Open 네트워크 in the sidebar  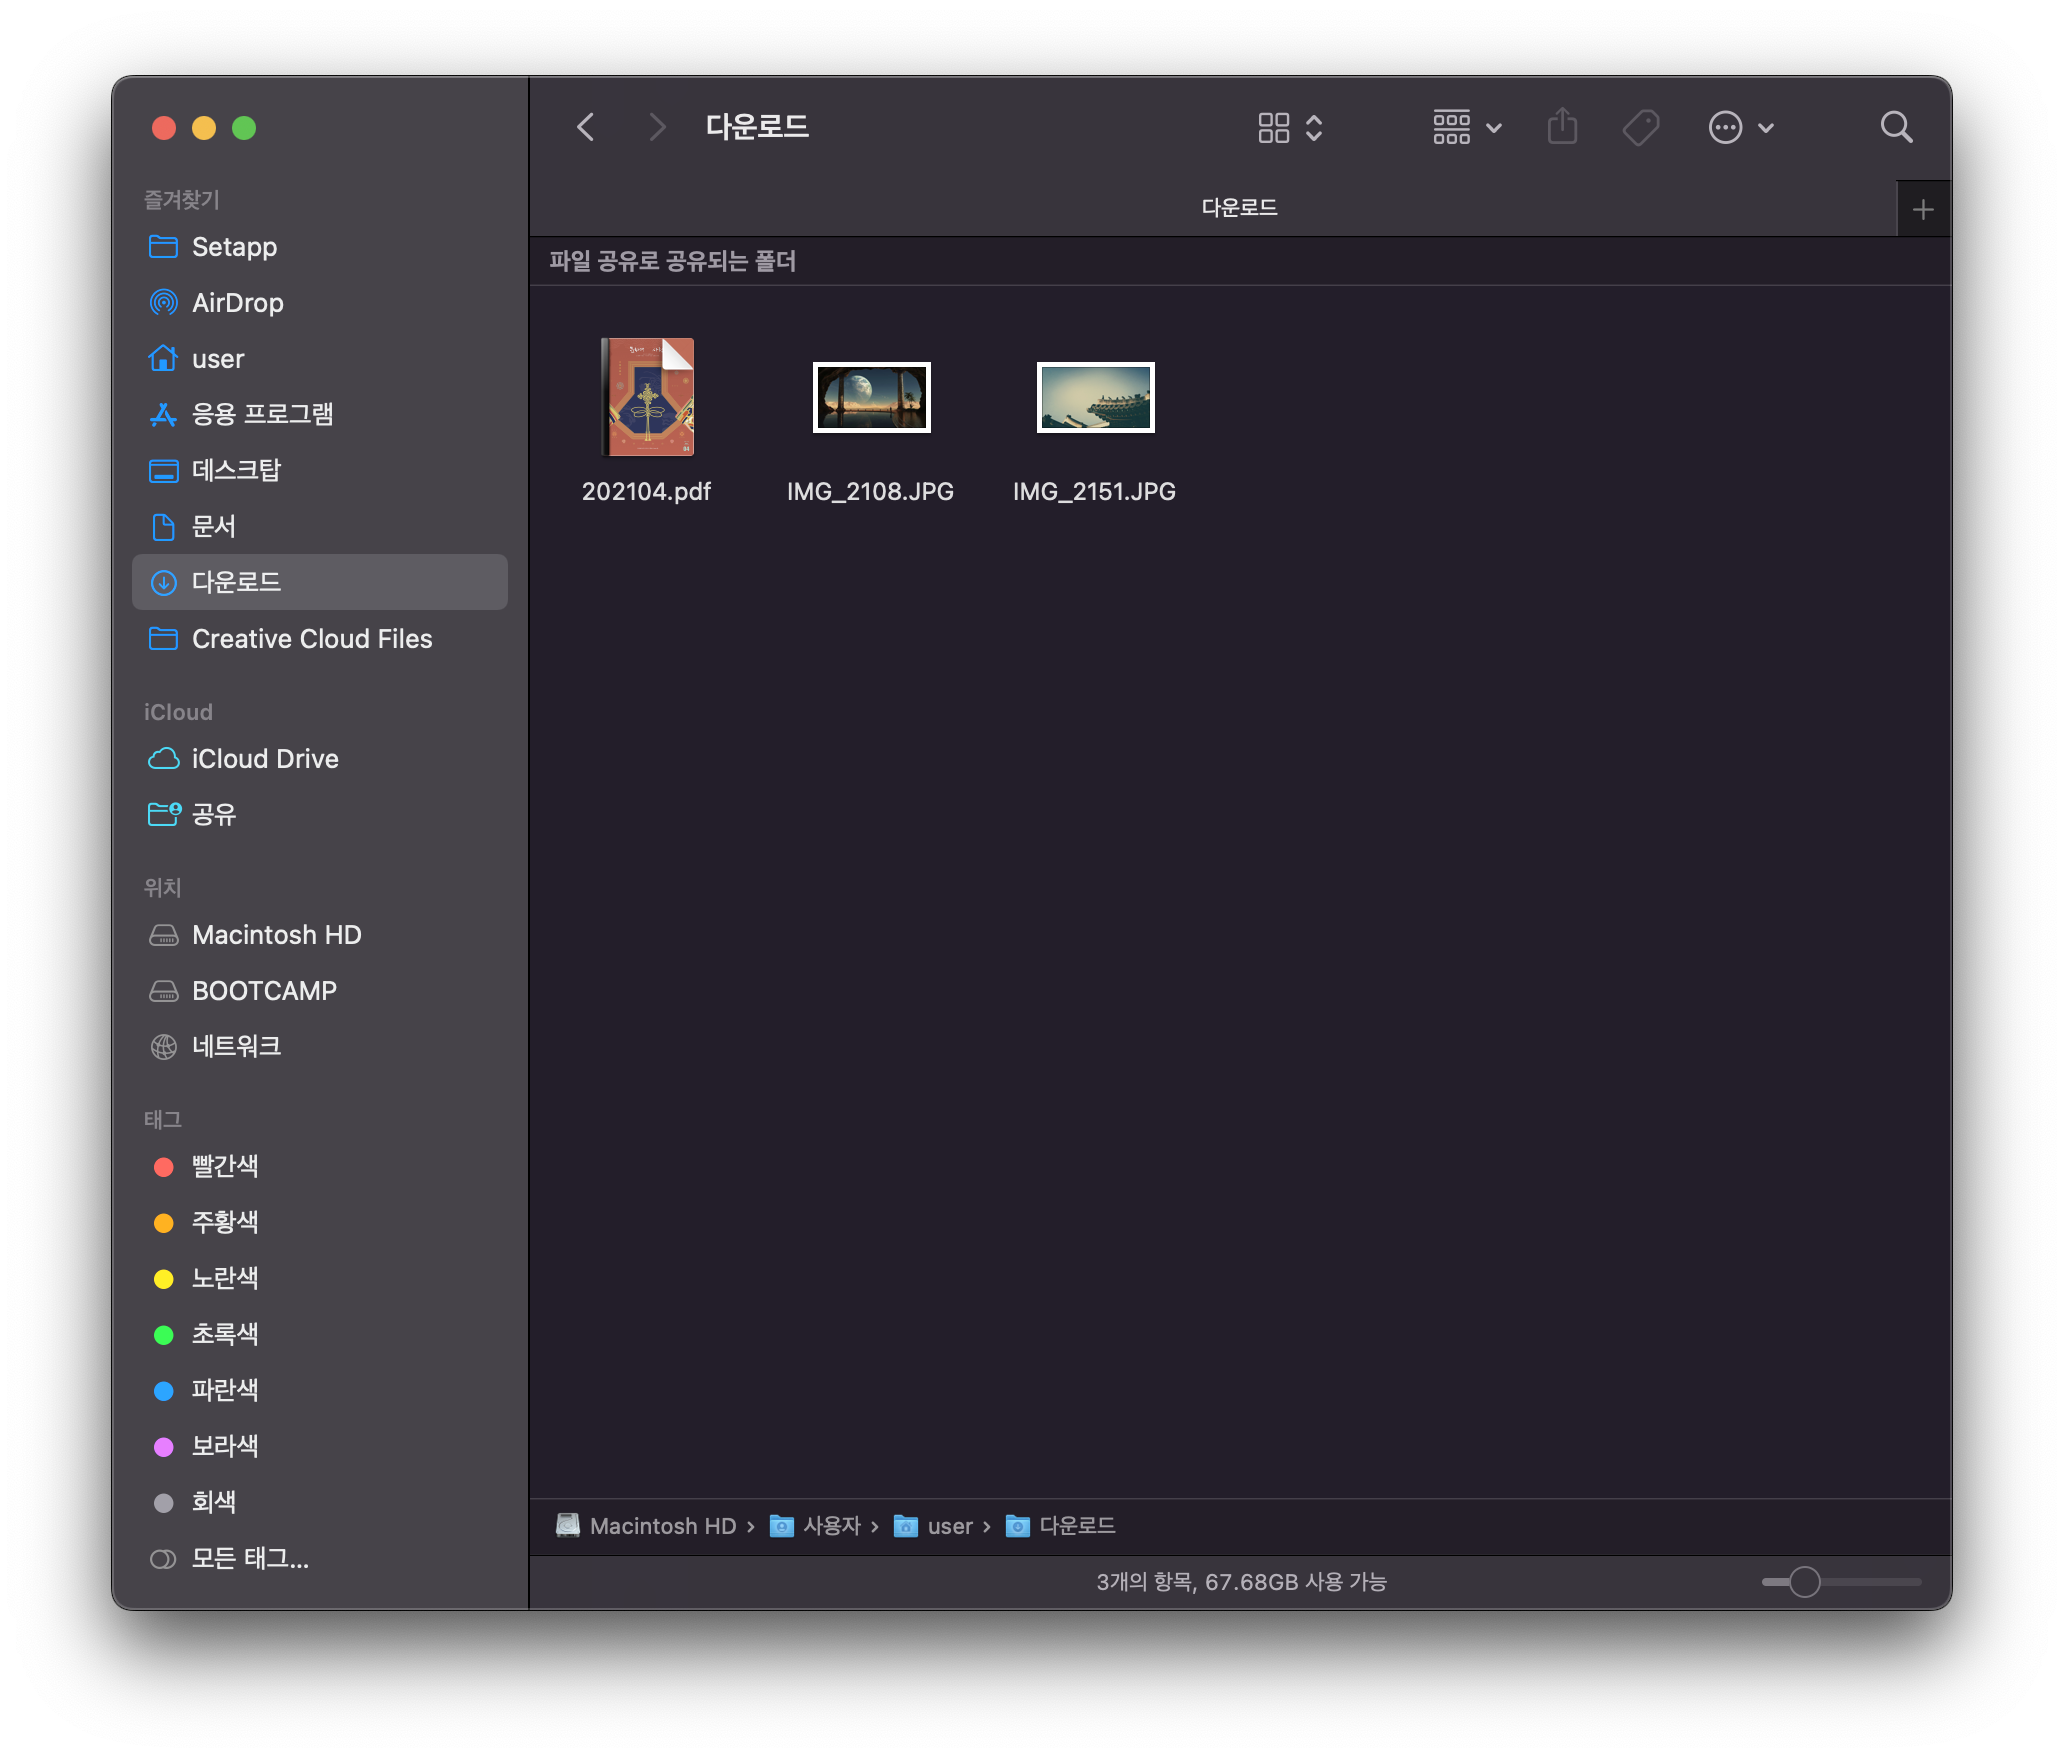pyautogui.click(x=236, y=1046)
